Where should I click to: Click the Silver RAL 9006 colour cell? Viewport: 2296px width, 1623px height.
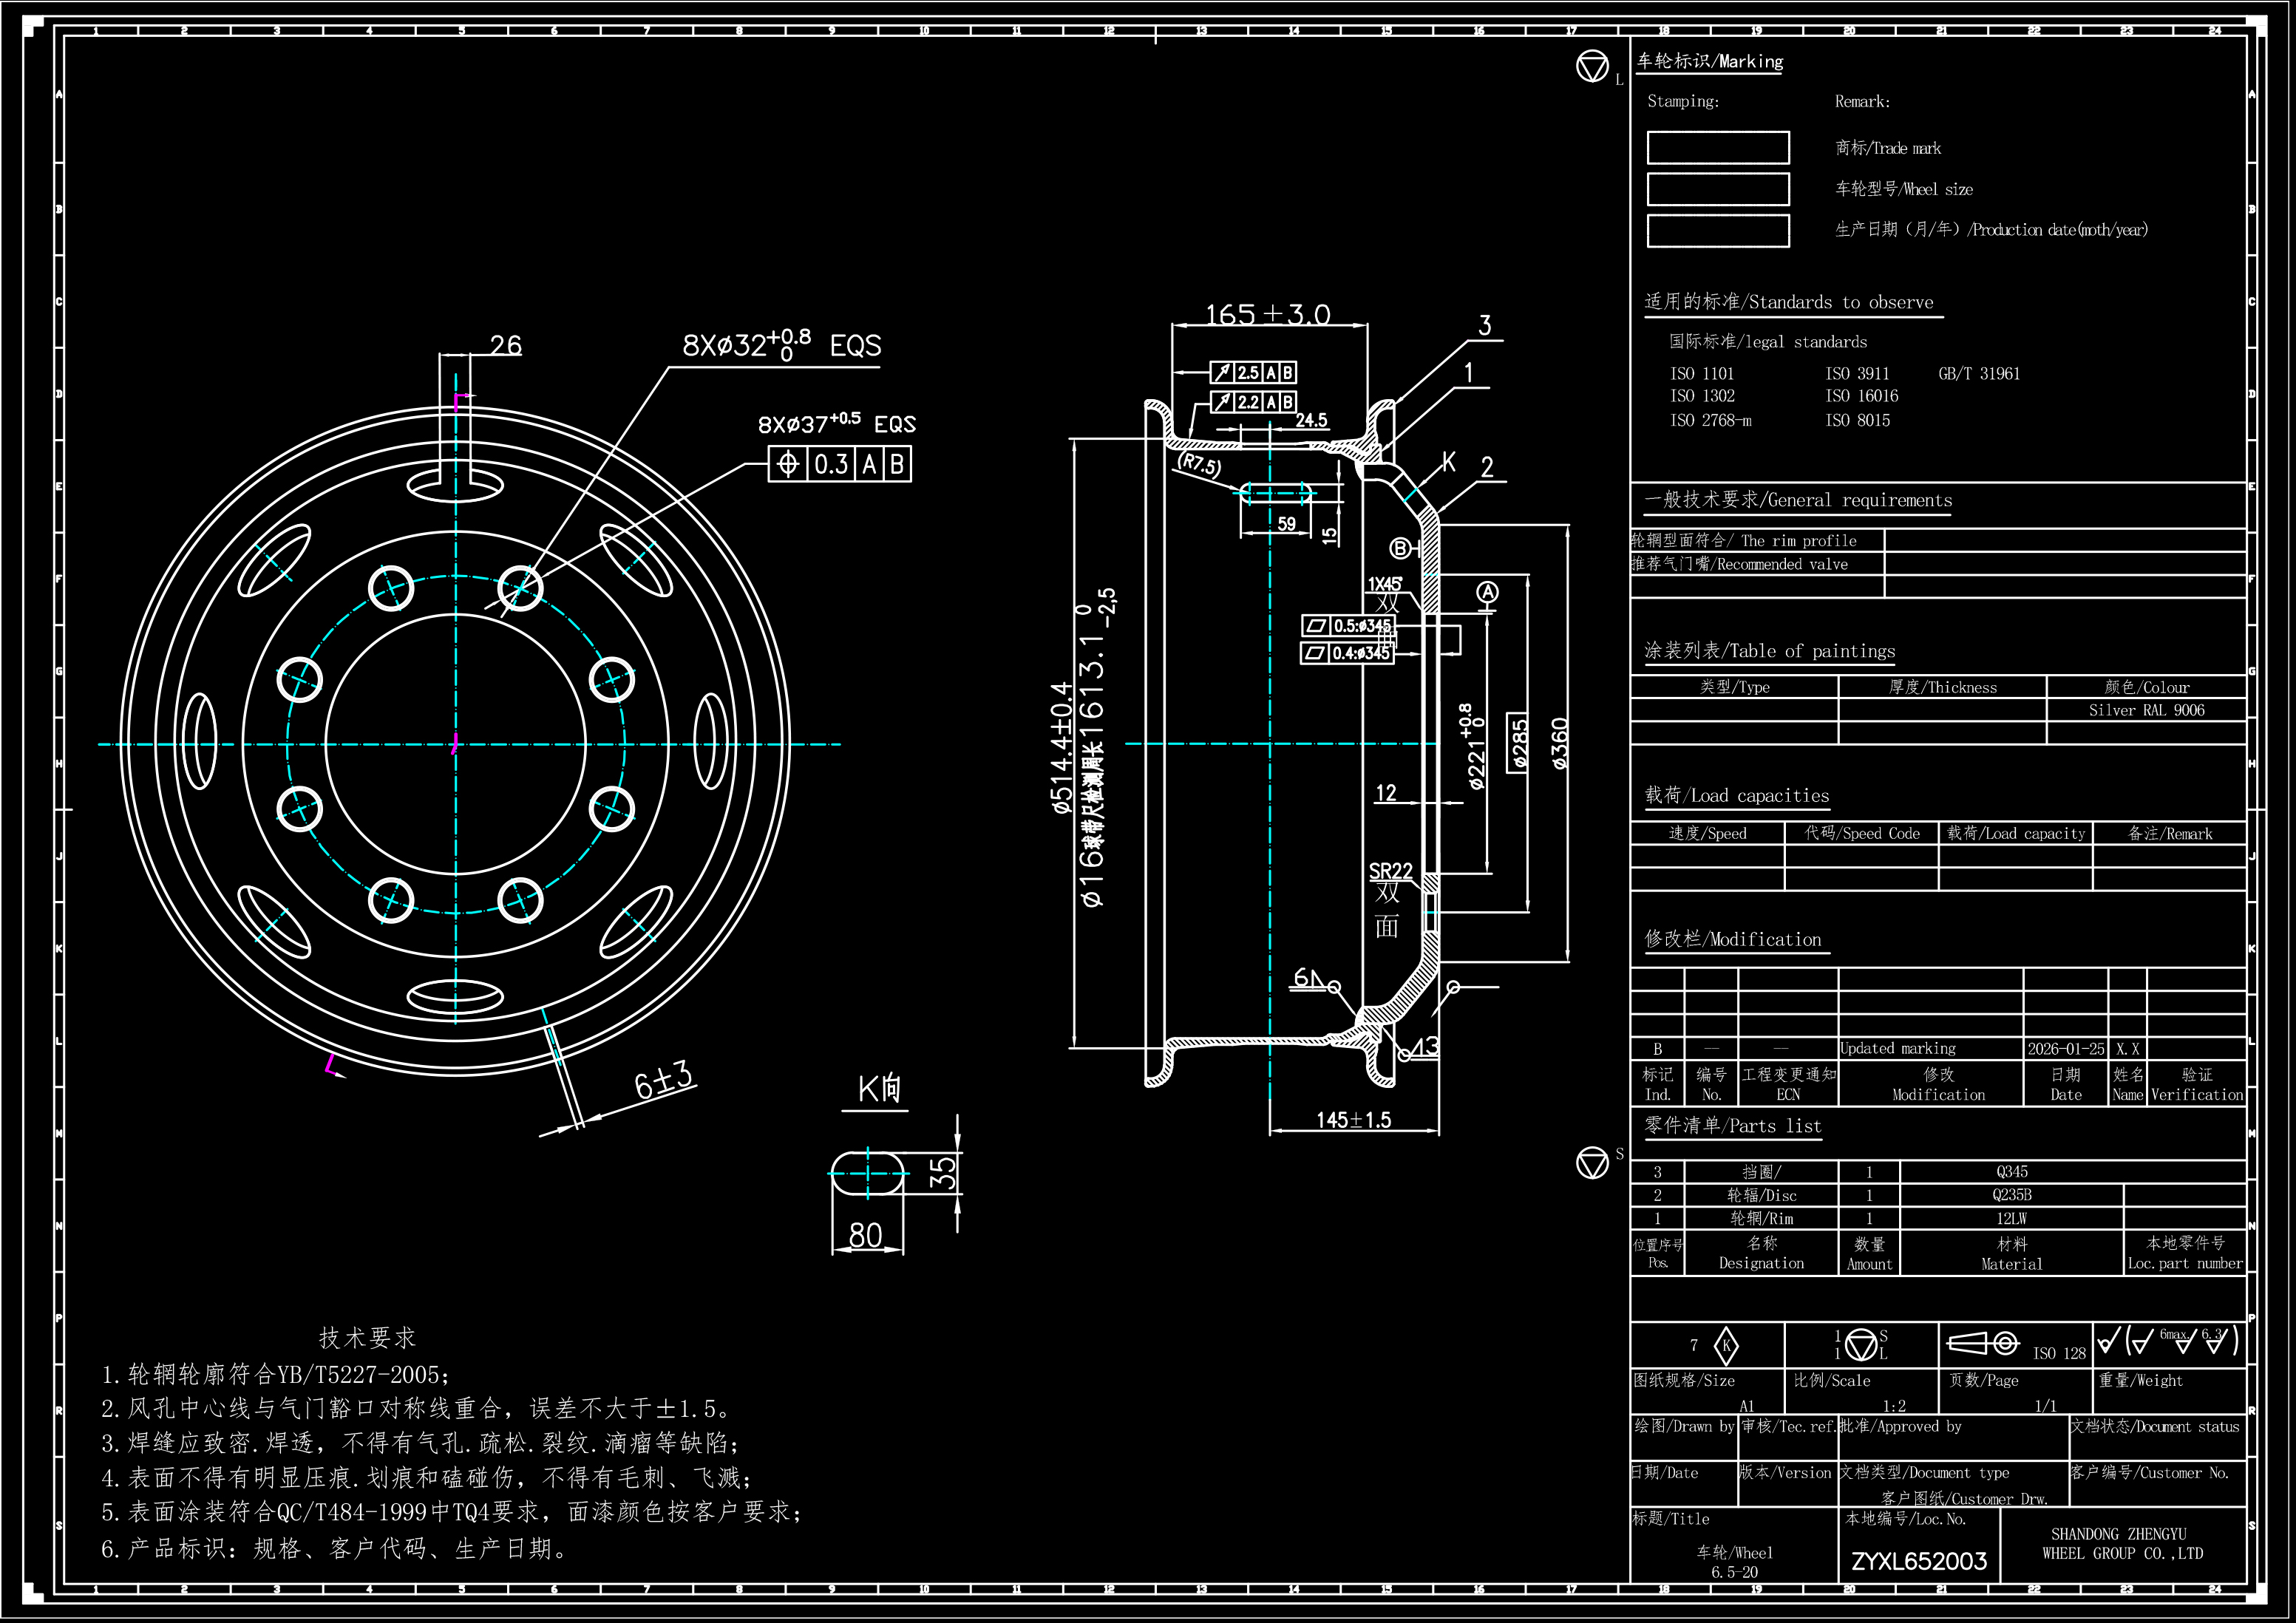(2146, 710)
